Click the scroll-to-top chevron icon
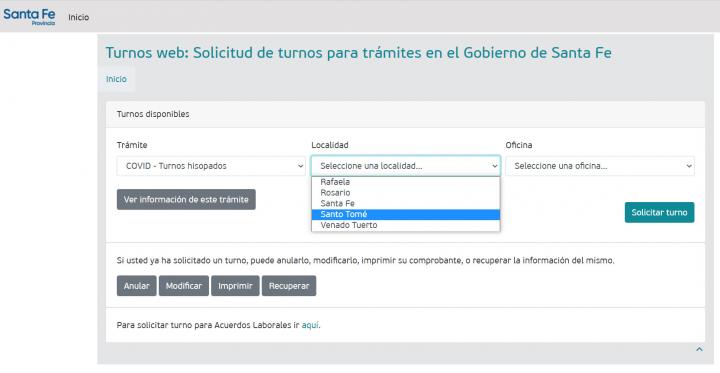 point(699,350)
